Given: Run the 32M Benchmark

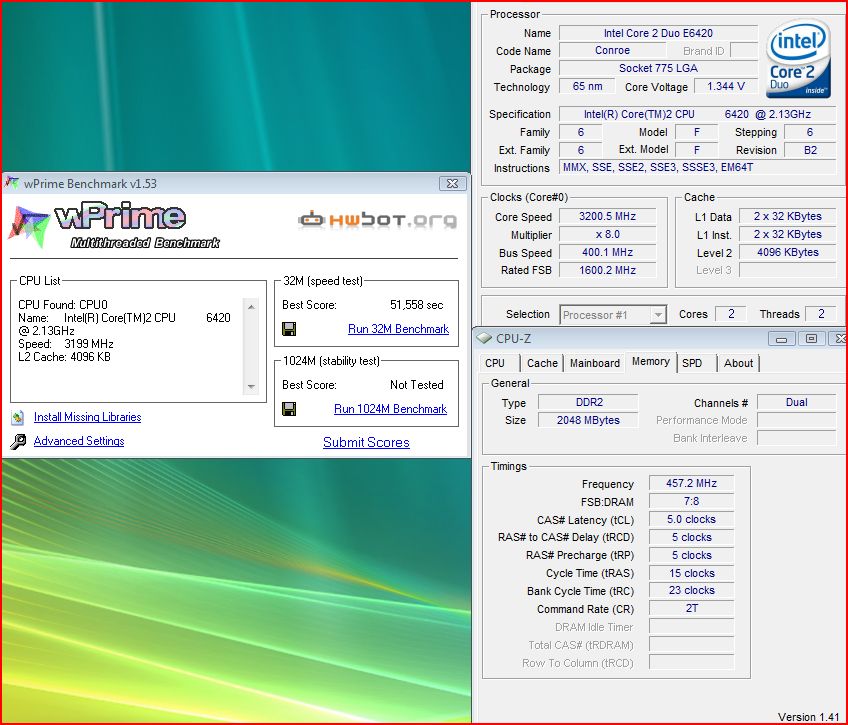Looking at the screenshot, I should (398, 329).
